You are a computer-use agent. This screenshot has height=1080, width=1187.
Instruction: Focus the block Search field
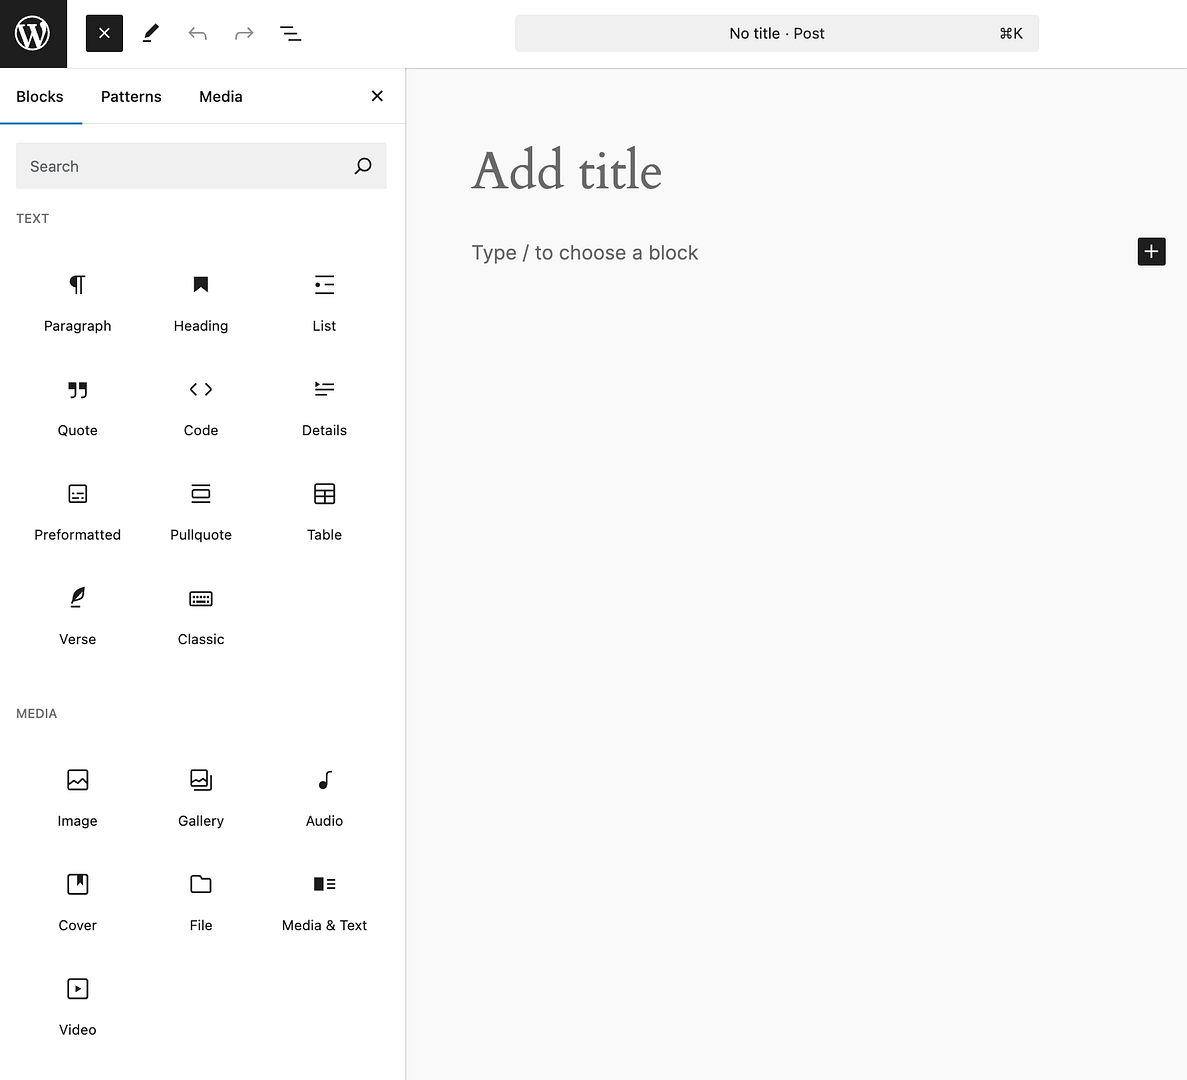(185, 166)
